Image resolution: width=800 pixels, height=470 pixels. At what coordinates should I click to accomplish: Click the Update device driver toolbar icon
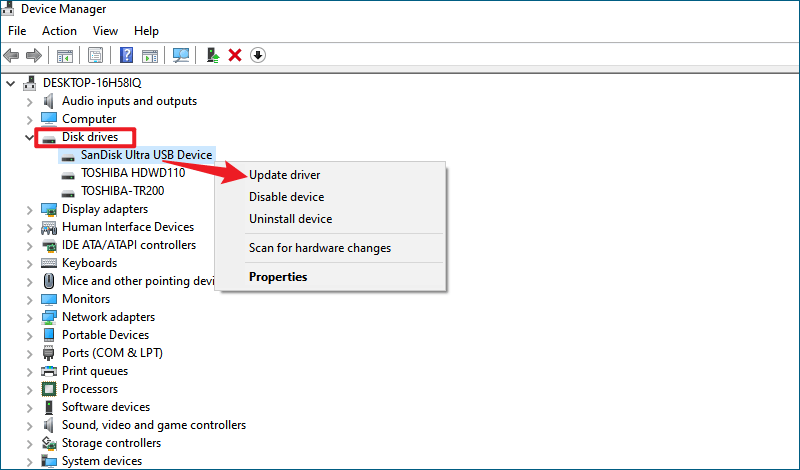pos(213,55)
